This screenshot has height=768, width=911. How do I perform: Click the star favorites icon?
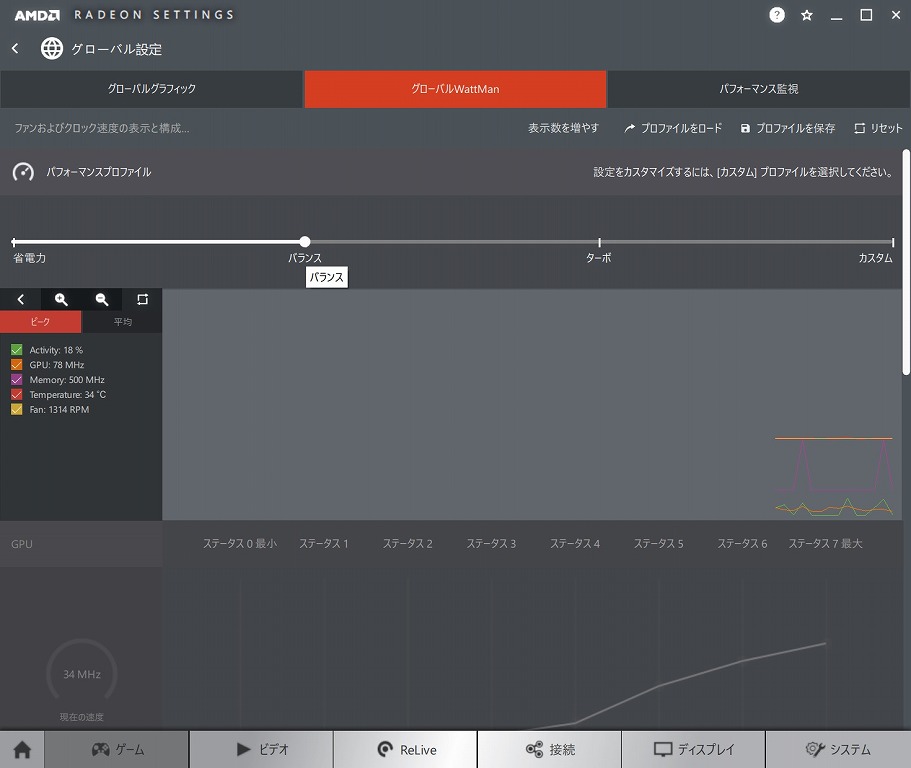(806, 15)
